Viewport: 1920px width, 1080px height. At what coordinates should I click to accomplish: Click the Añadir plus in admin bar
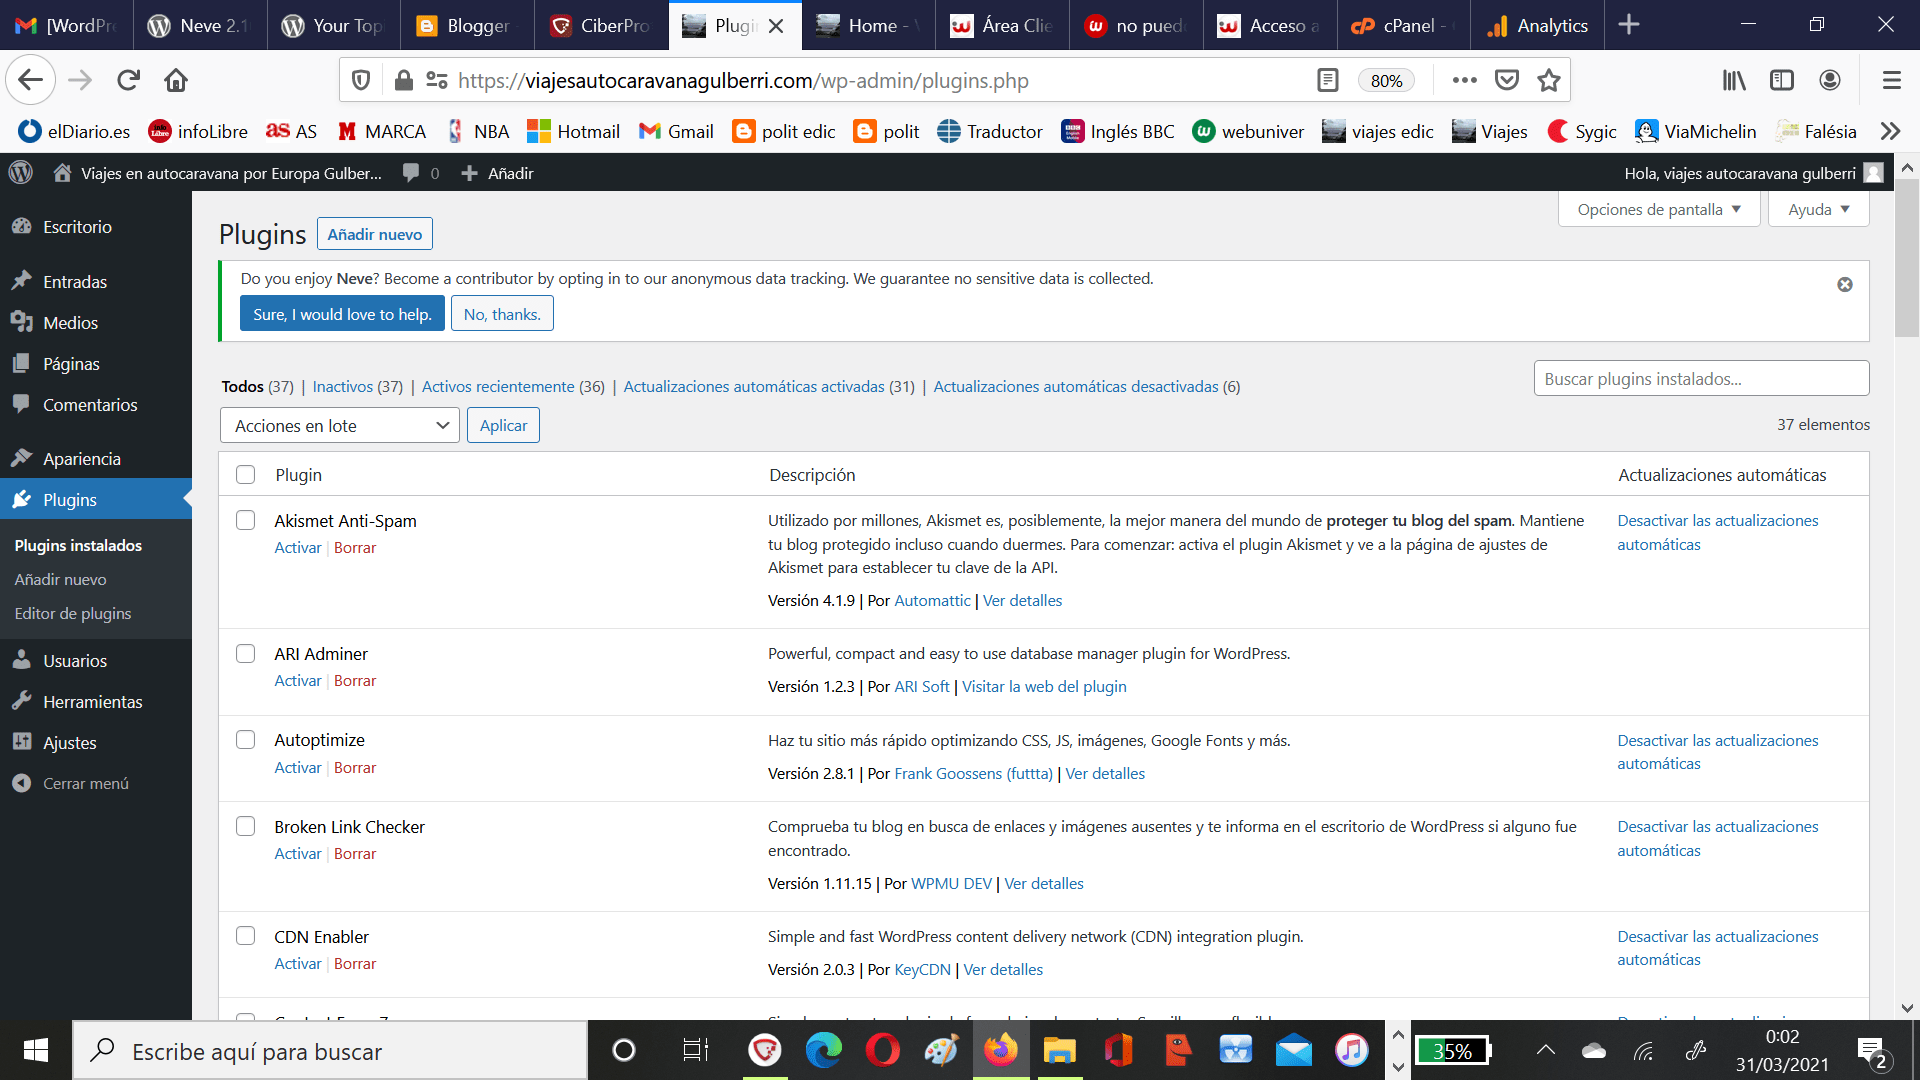(x=469, y=173)
